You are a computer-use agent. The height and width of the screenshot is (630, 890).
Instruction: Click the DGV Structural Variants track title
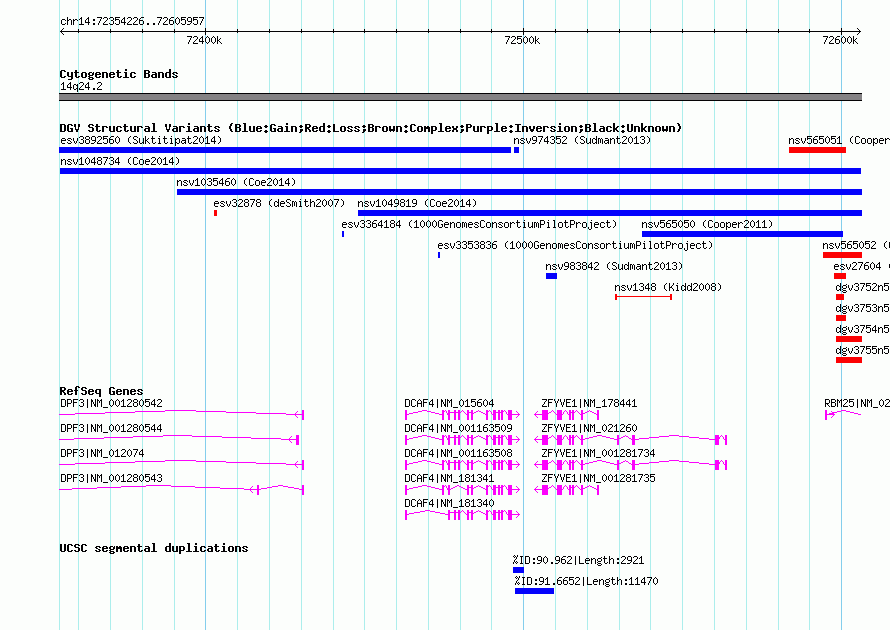[x=370, y=128]
